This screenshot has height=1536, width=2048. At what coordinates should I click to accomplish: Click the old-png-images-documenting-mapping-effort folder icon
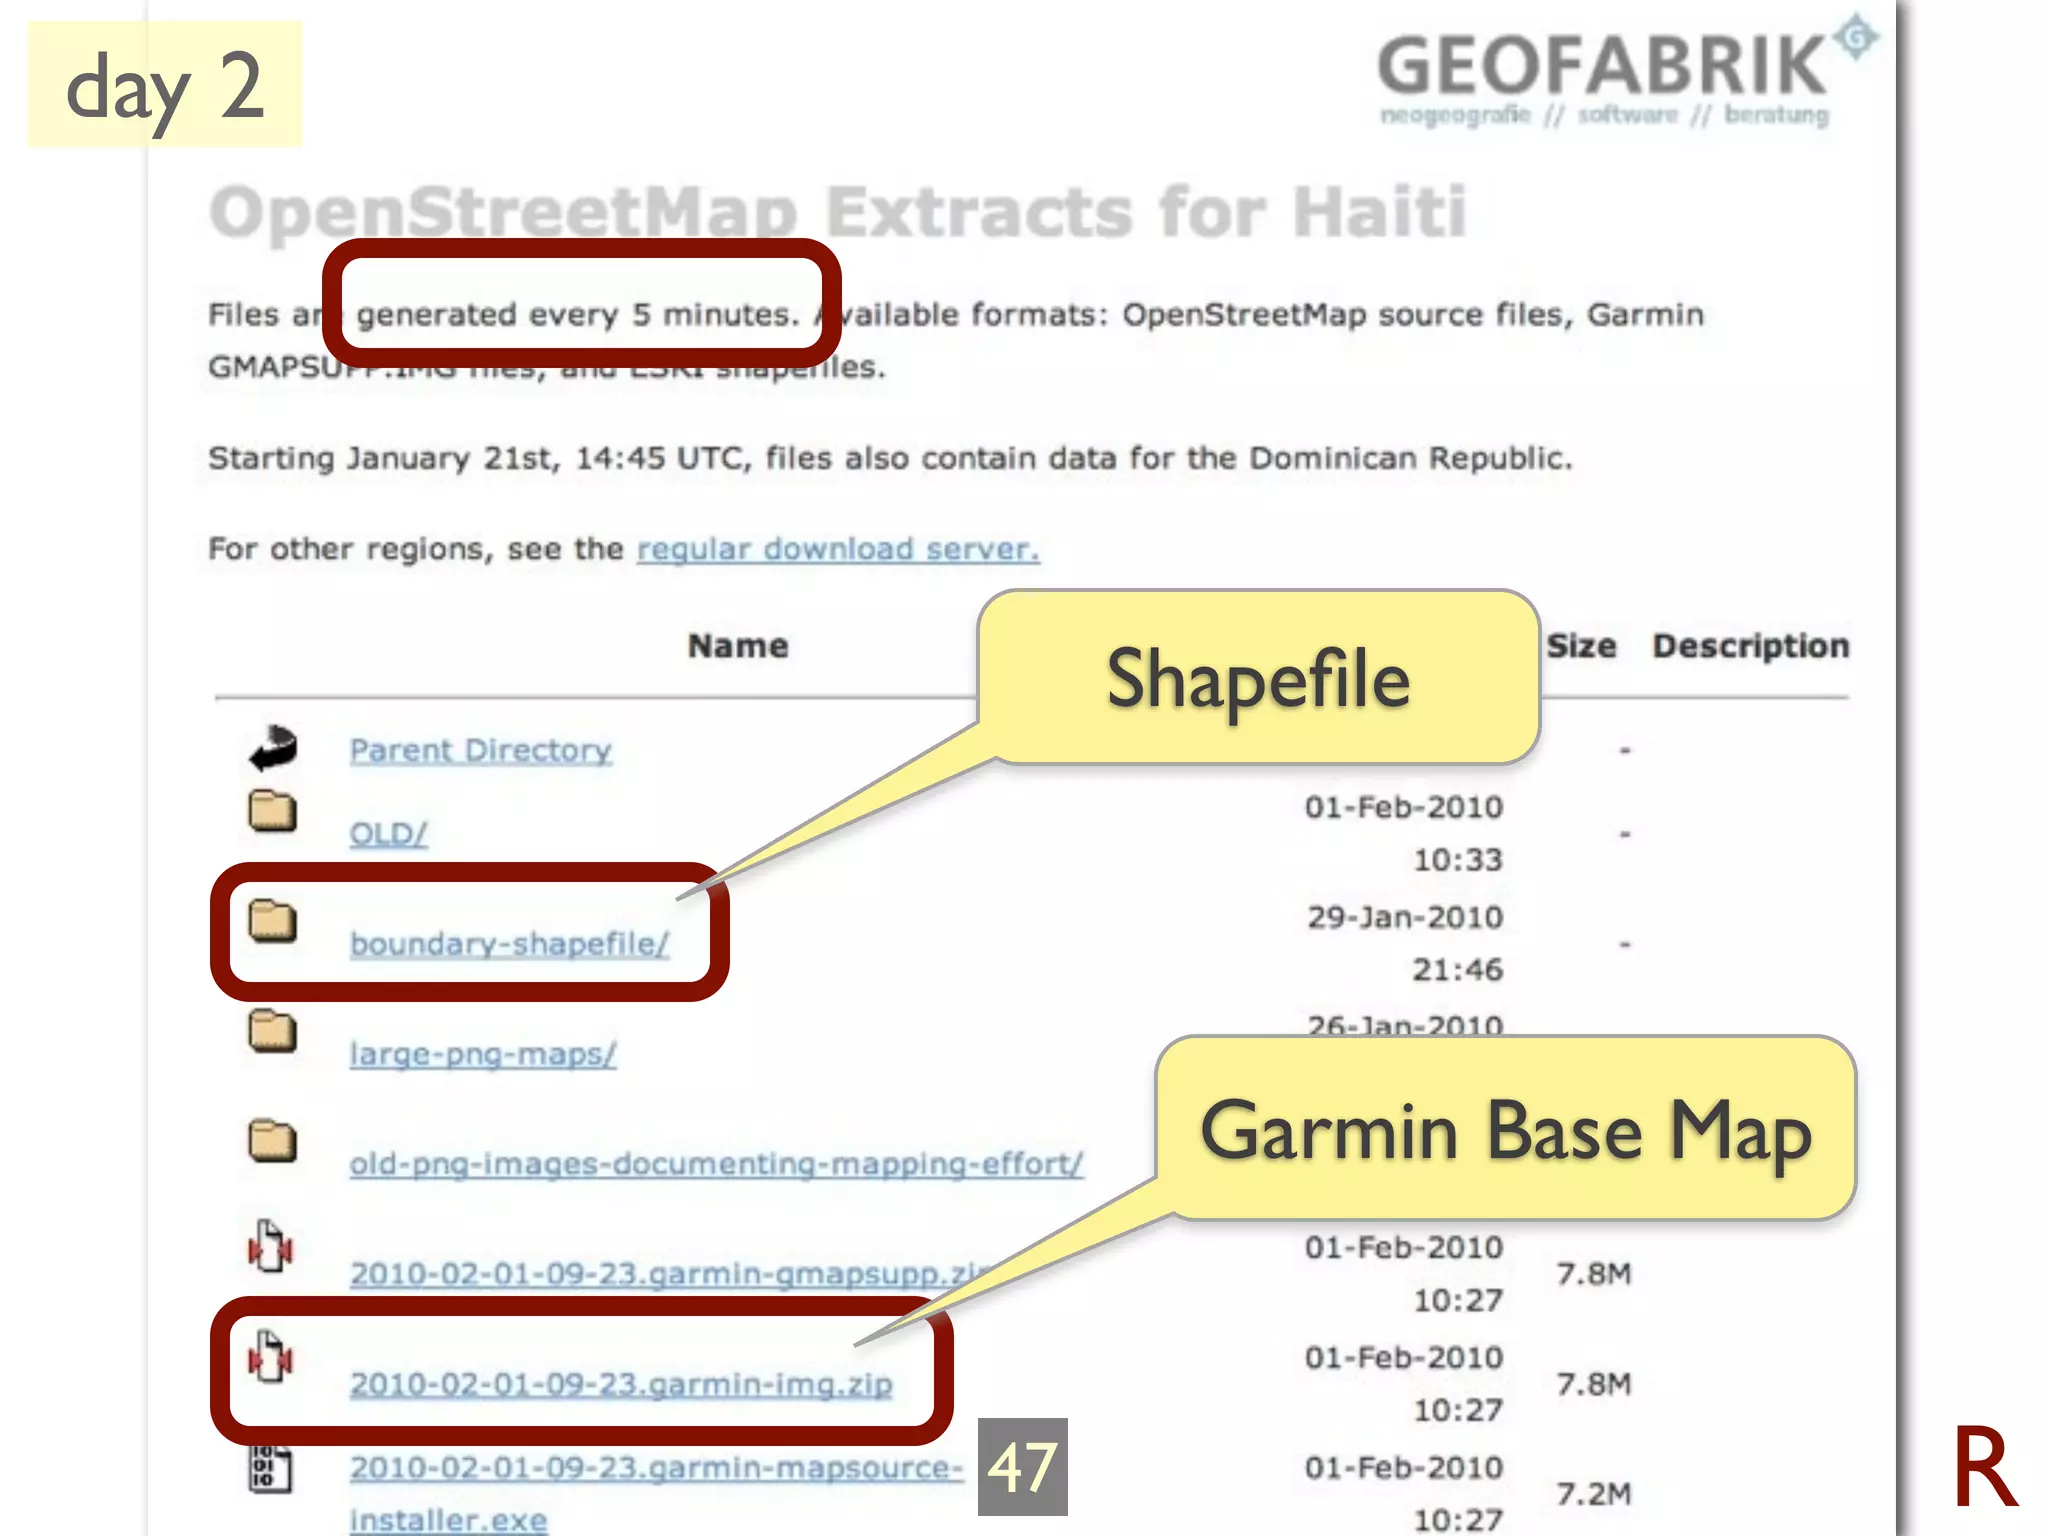point(272,1140)
